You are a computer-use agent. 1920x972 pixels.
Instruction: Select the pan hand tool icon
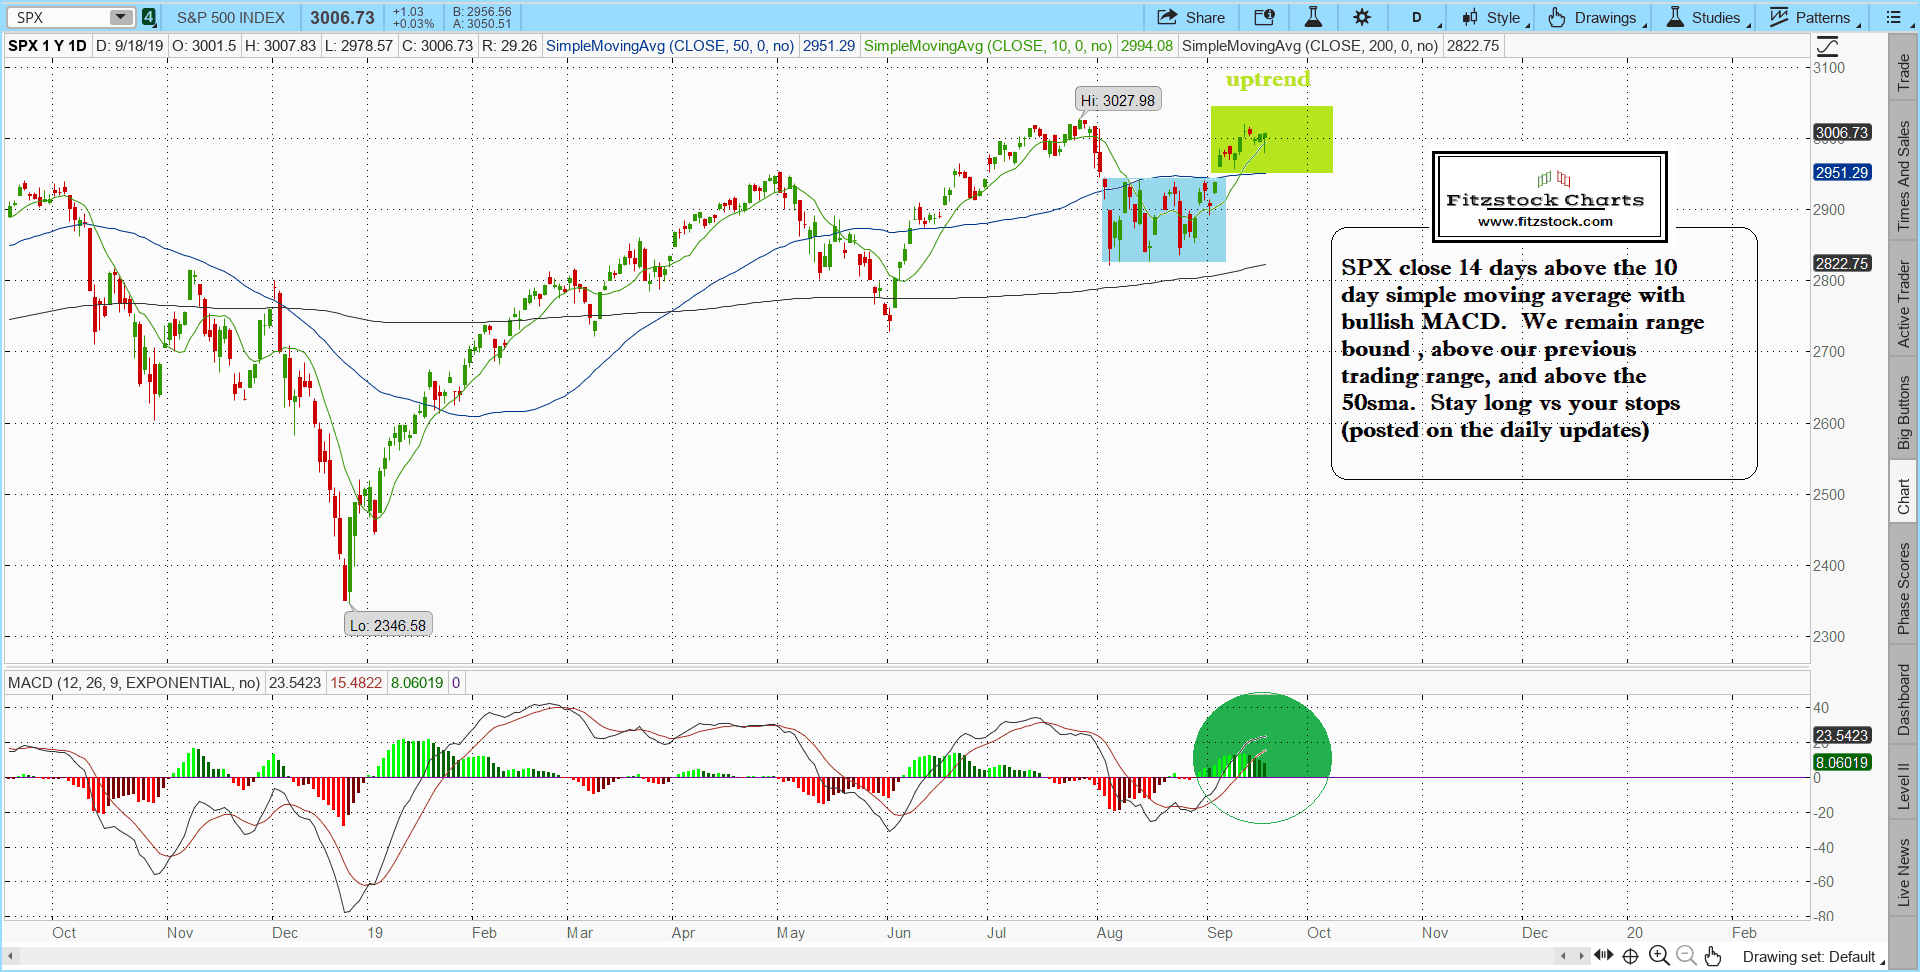pos(1713,956)
